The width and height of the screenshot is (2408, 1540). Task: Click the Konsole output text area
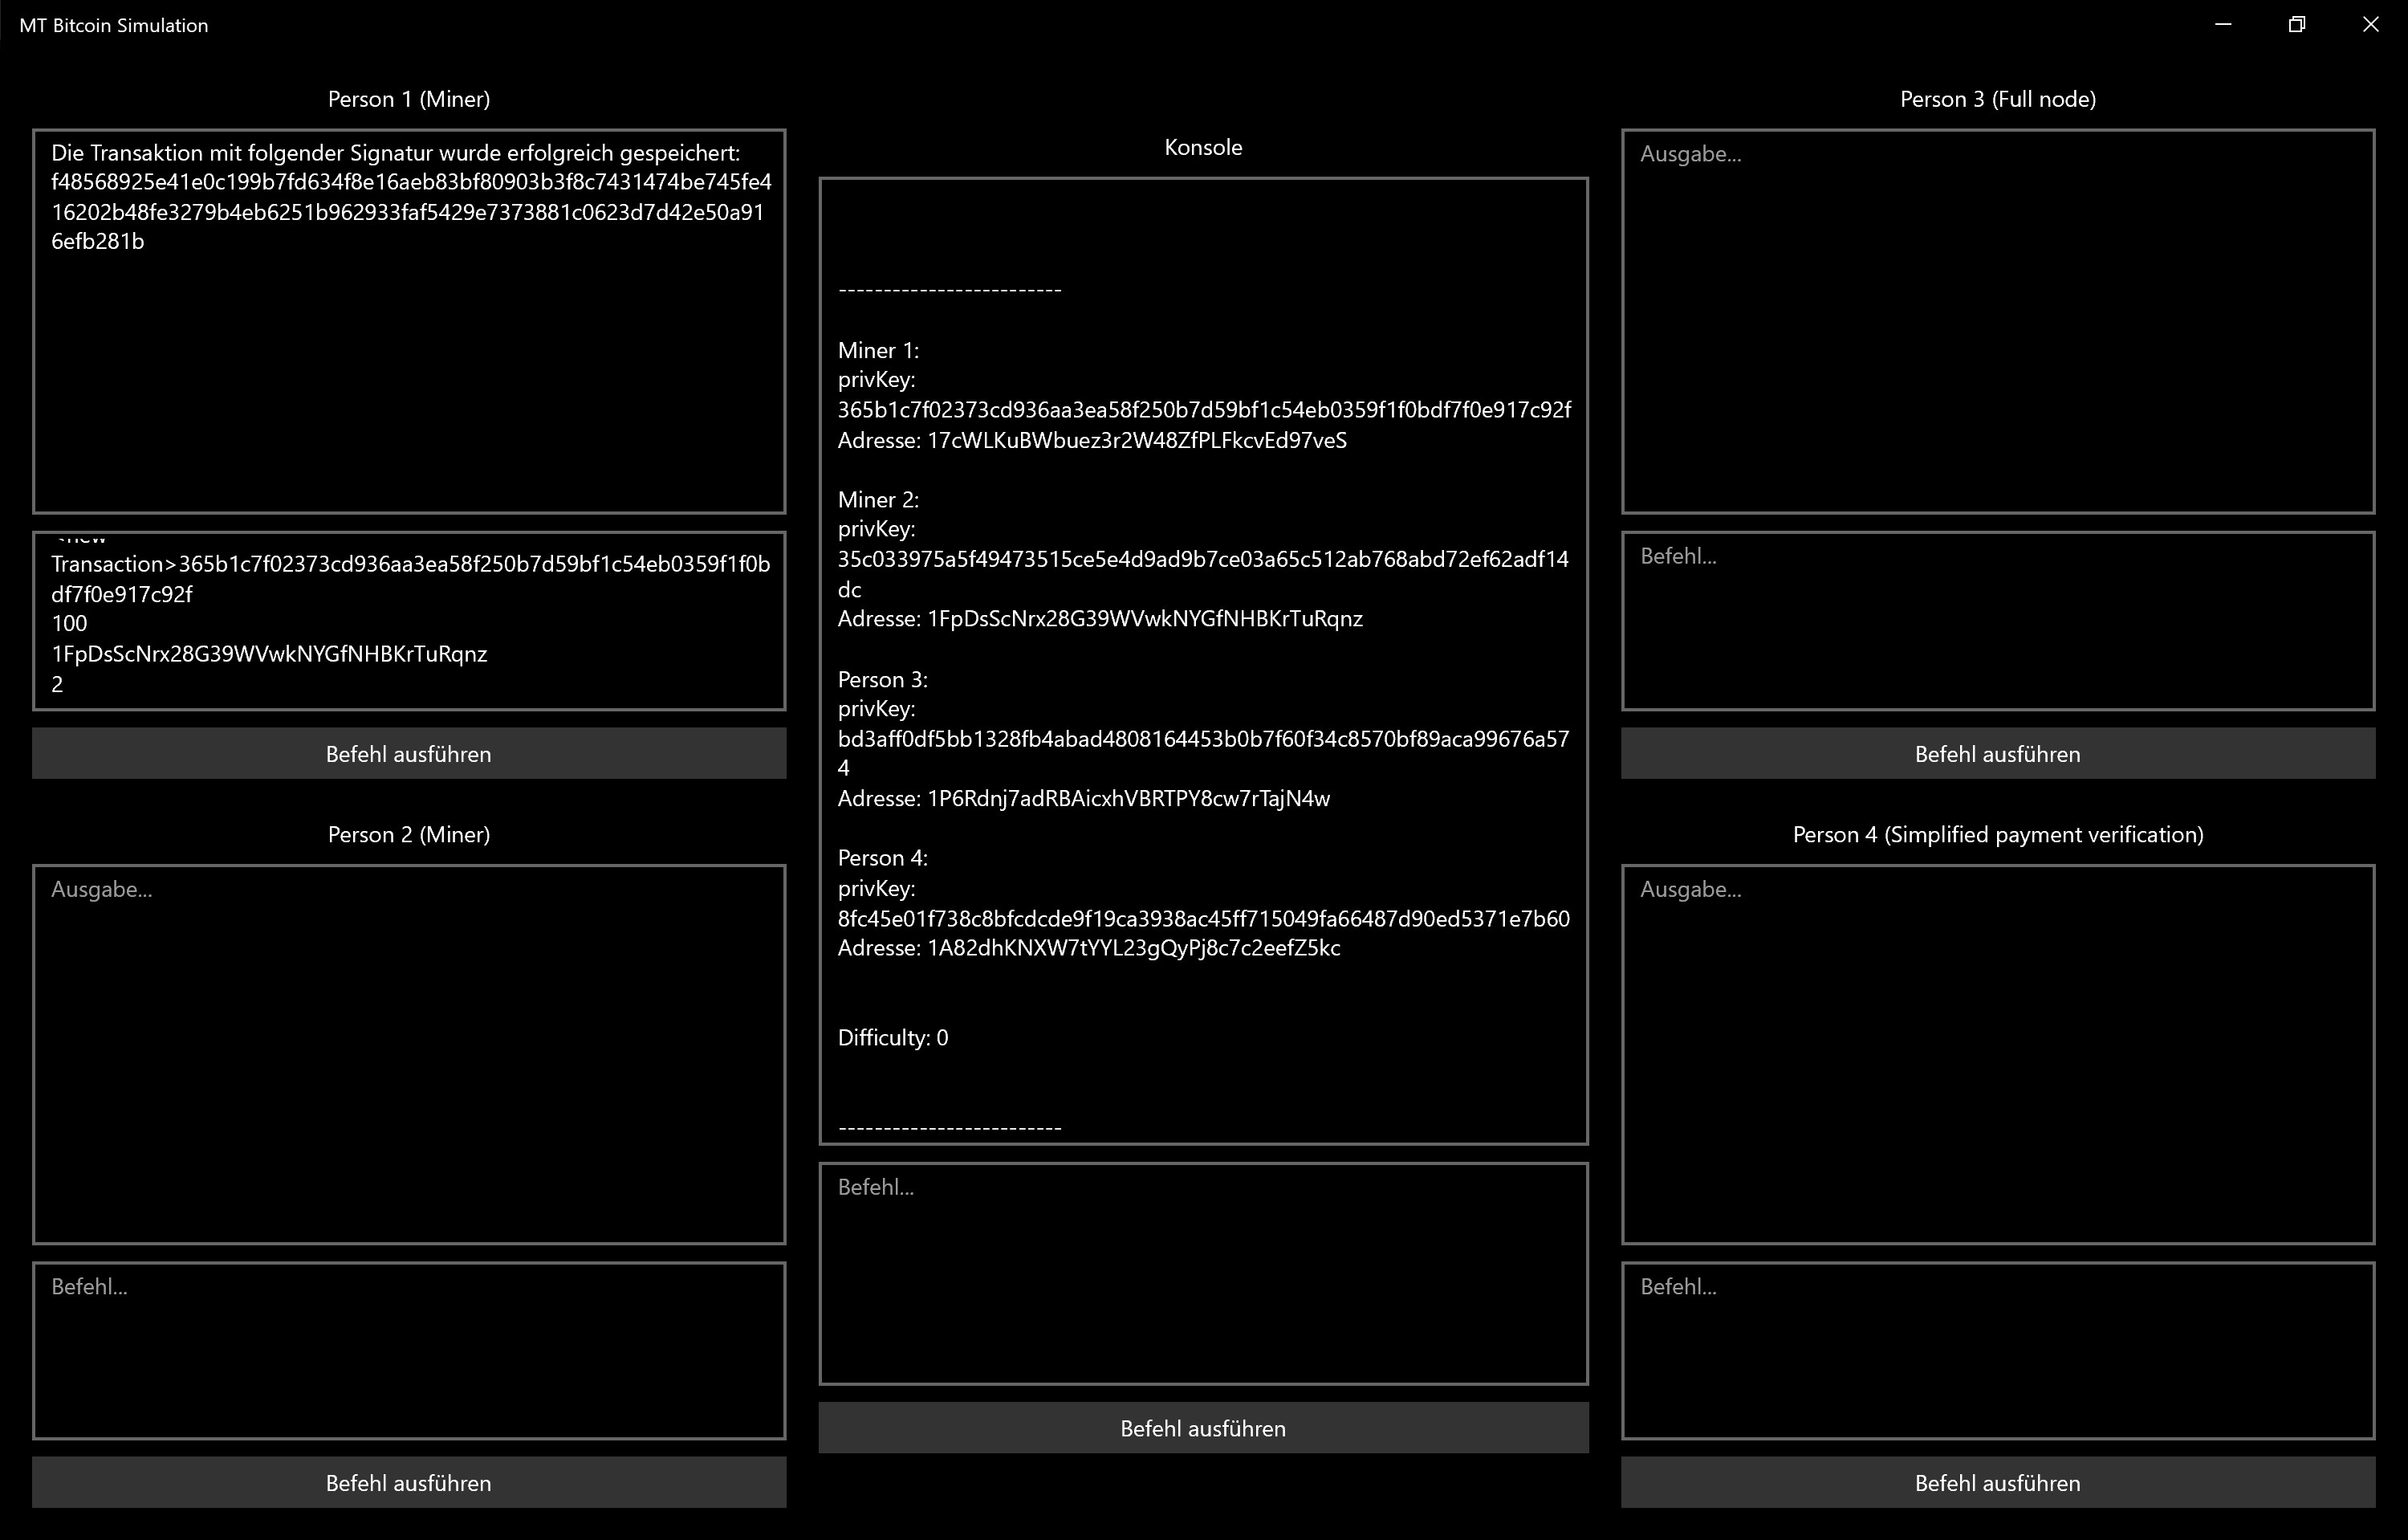click(x=1203, y=660)
